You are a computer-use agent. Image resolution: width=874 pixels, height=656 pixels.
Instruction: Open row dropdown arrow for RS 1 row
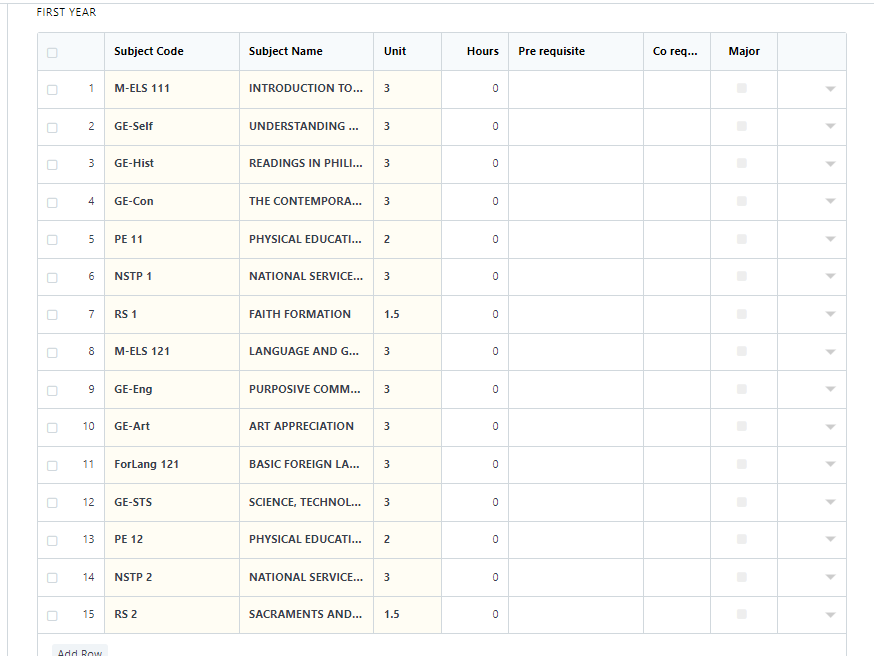[829, 315]
